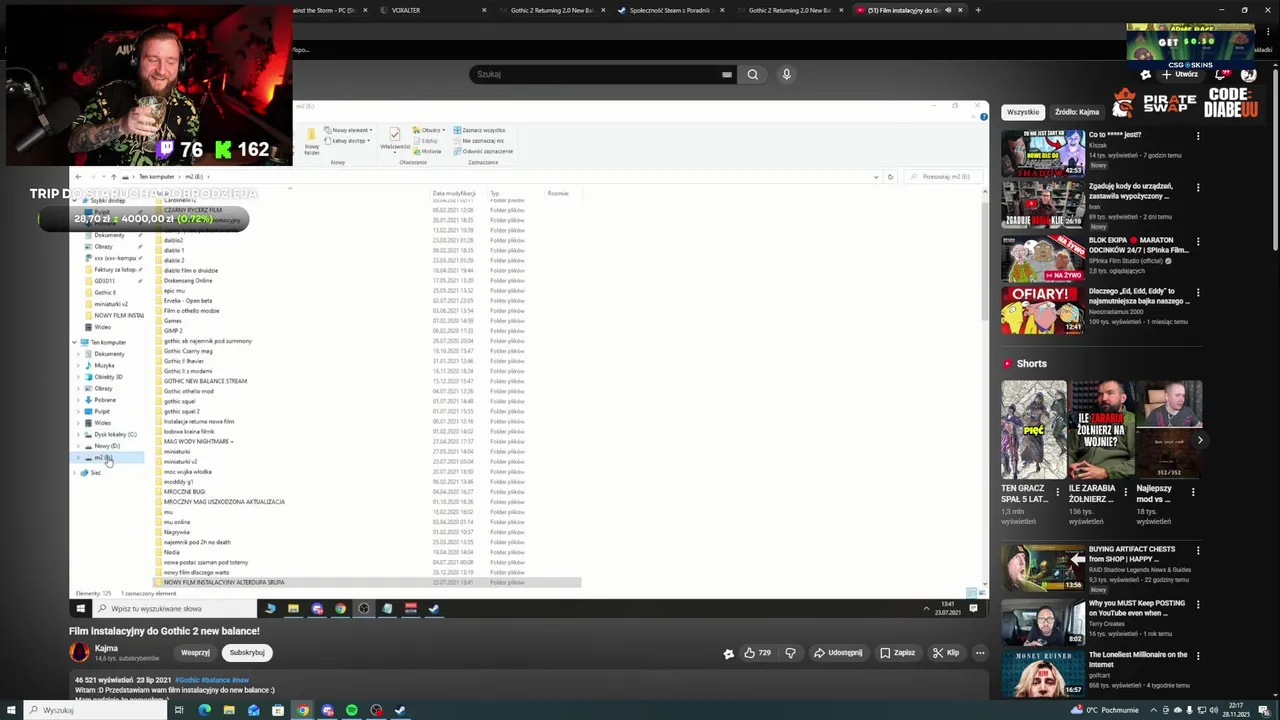Image resolution: width=1280 pixels, height=720 pixels.
Task: Select the Wszystkie filter chip
Action: [x=1023, y=112]
